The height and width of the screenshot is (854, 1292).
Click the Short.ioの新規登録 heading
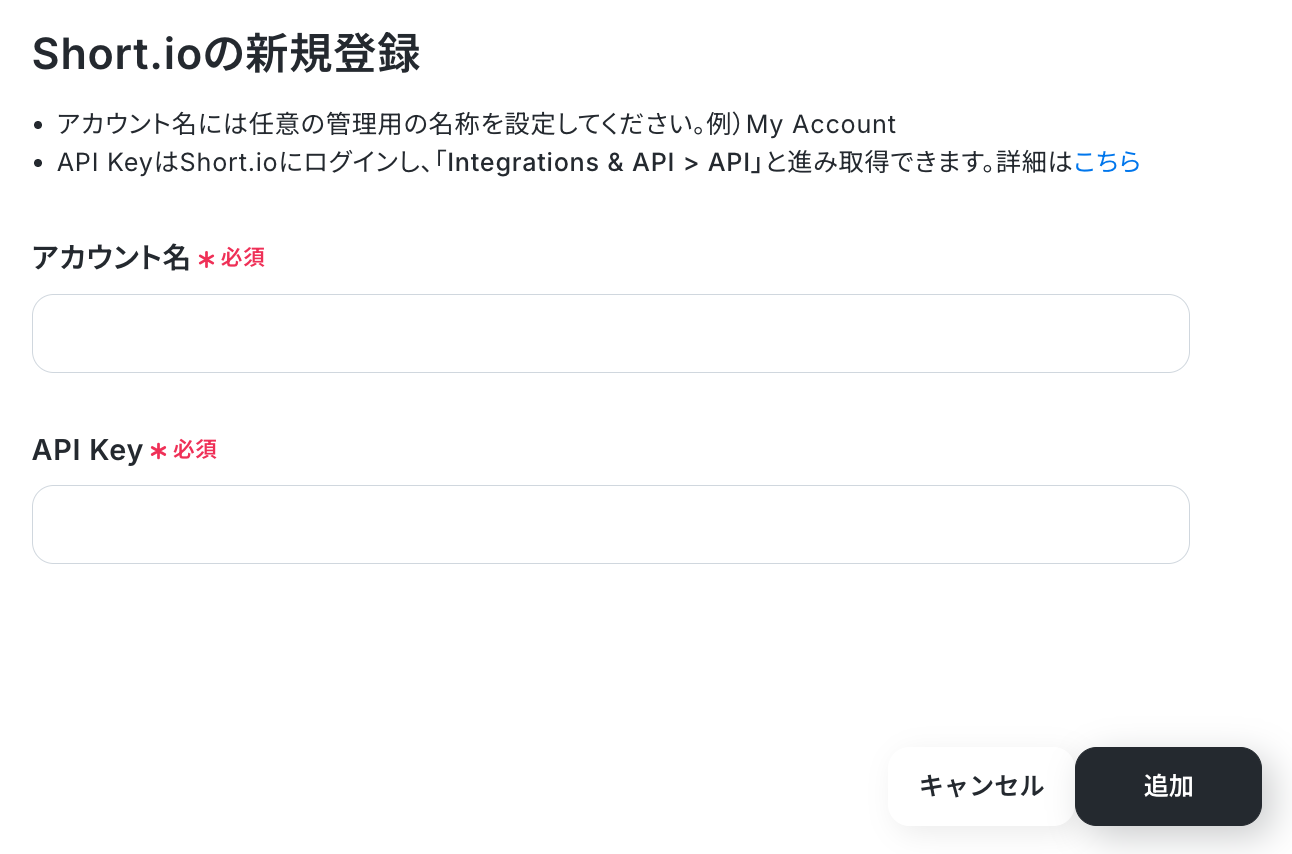coord(226,55)
